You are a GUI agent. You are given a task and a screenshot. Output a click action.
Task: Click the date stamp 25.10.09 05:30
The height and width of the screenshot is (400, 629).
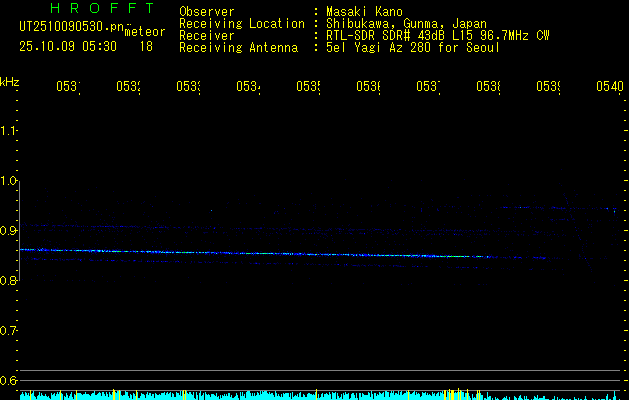[x=68, y=47]
